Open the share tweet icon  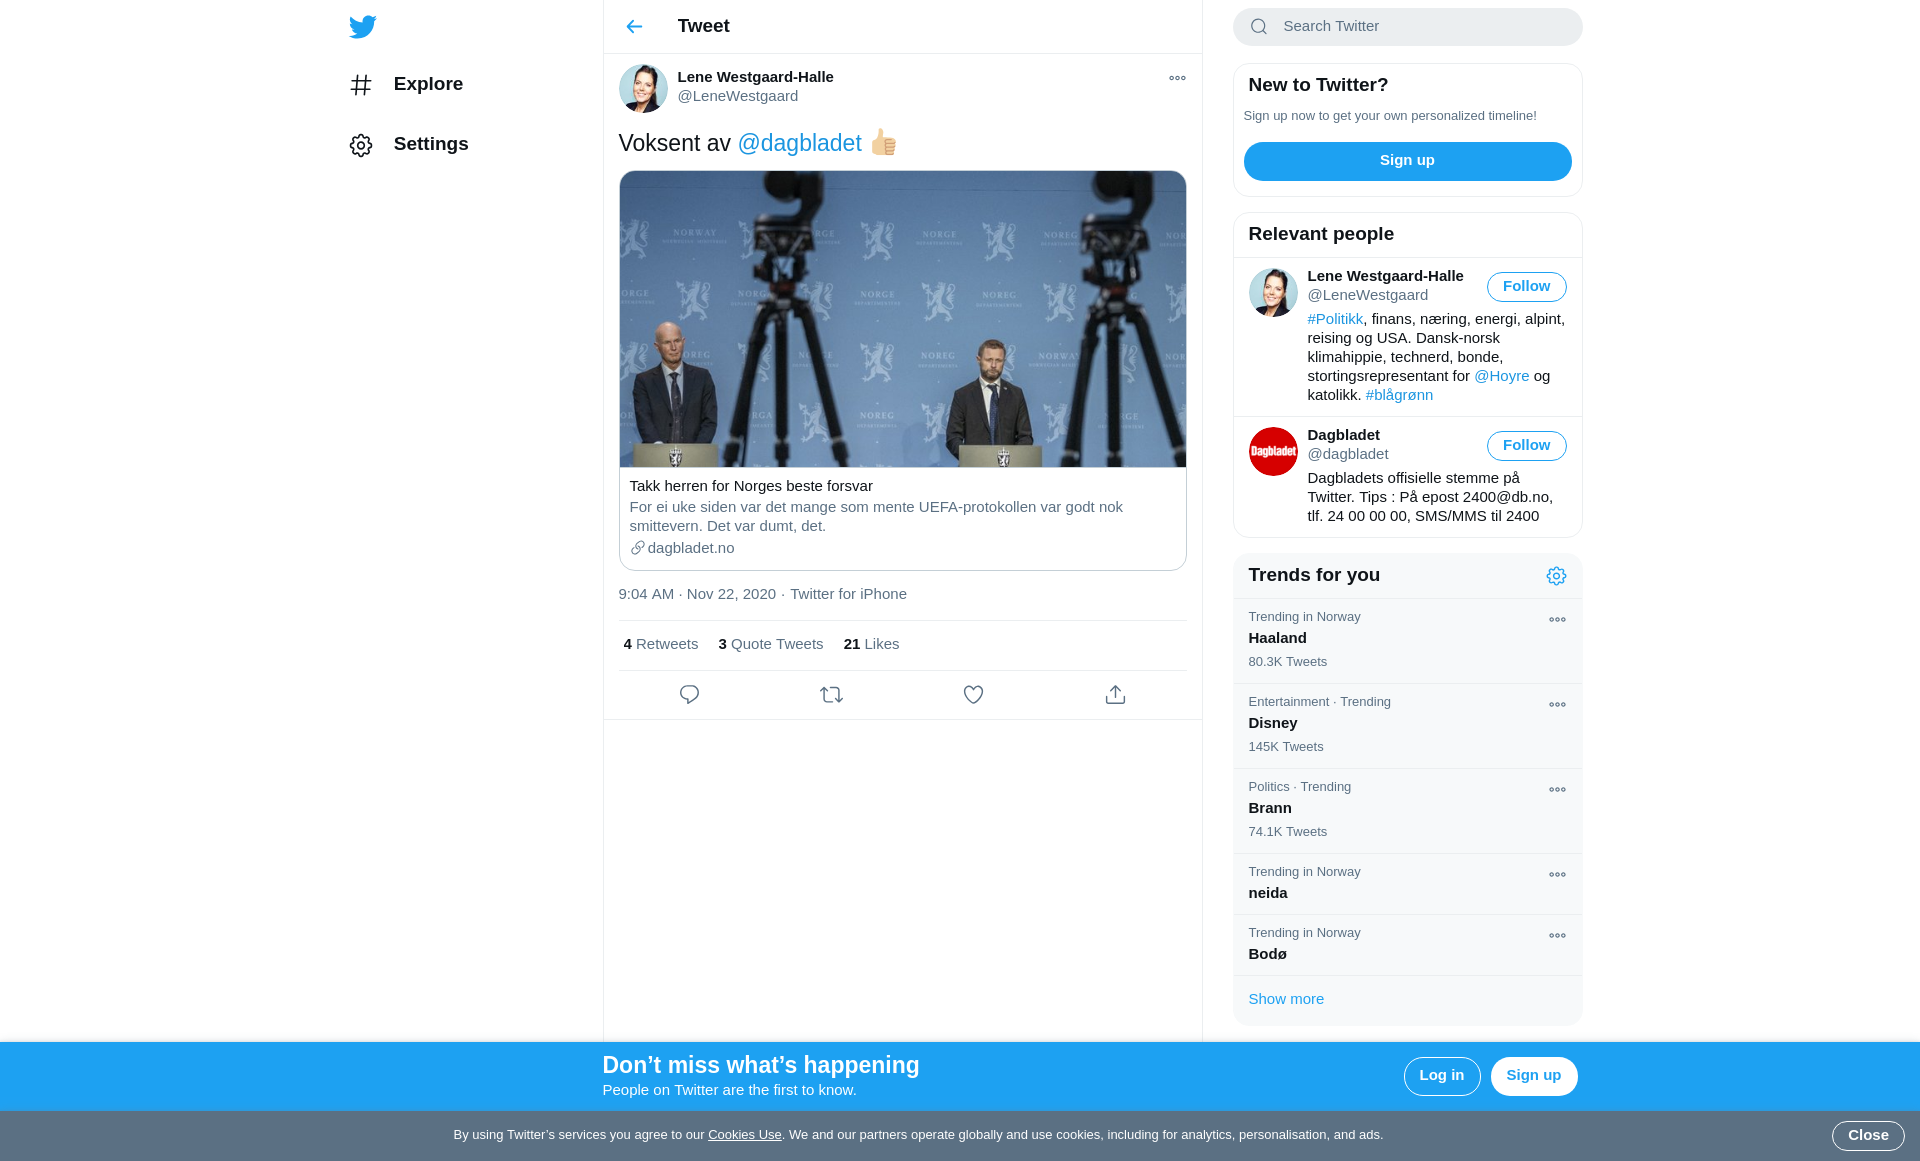(1115, 694)
